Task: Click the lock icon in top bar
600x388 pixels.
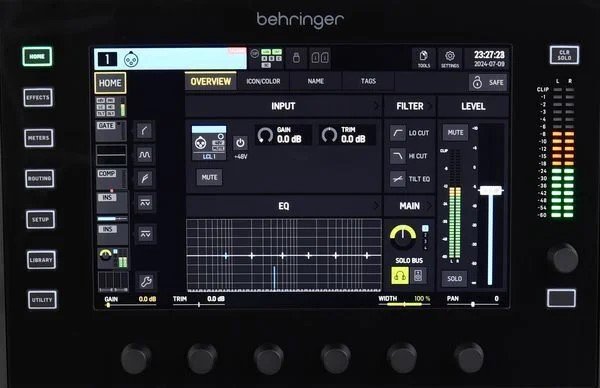Action: click(296, 58)
